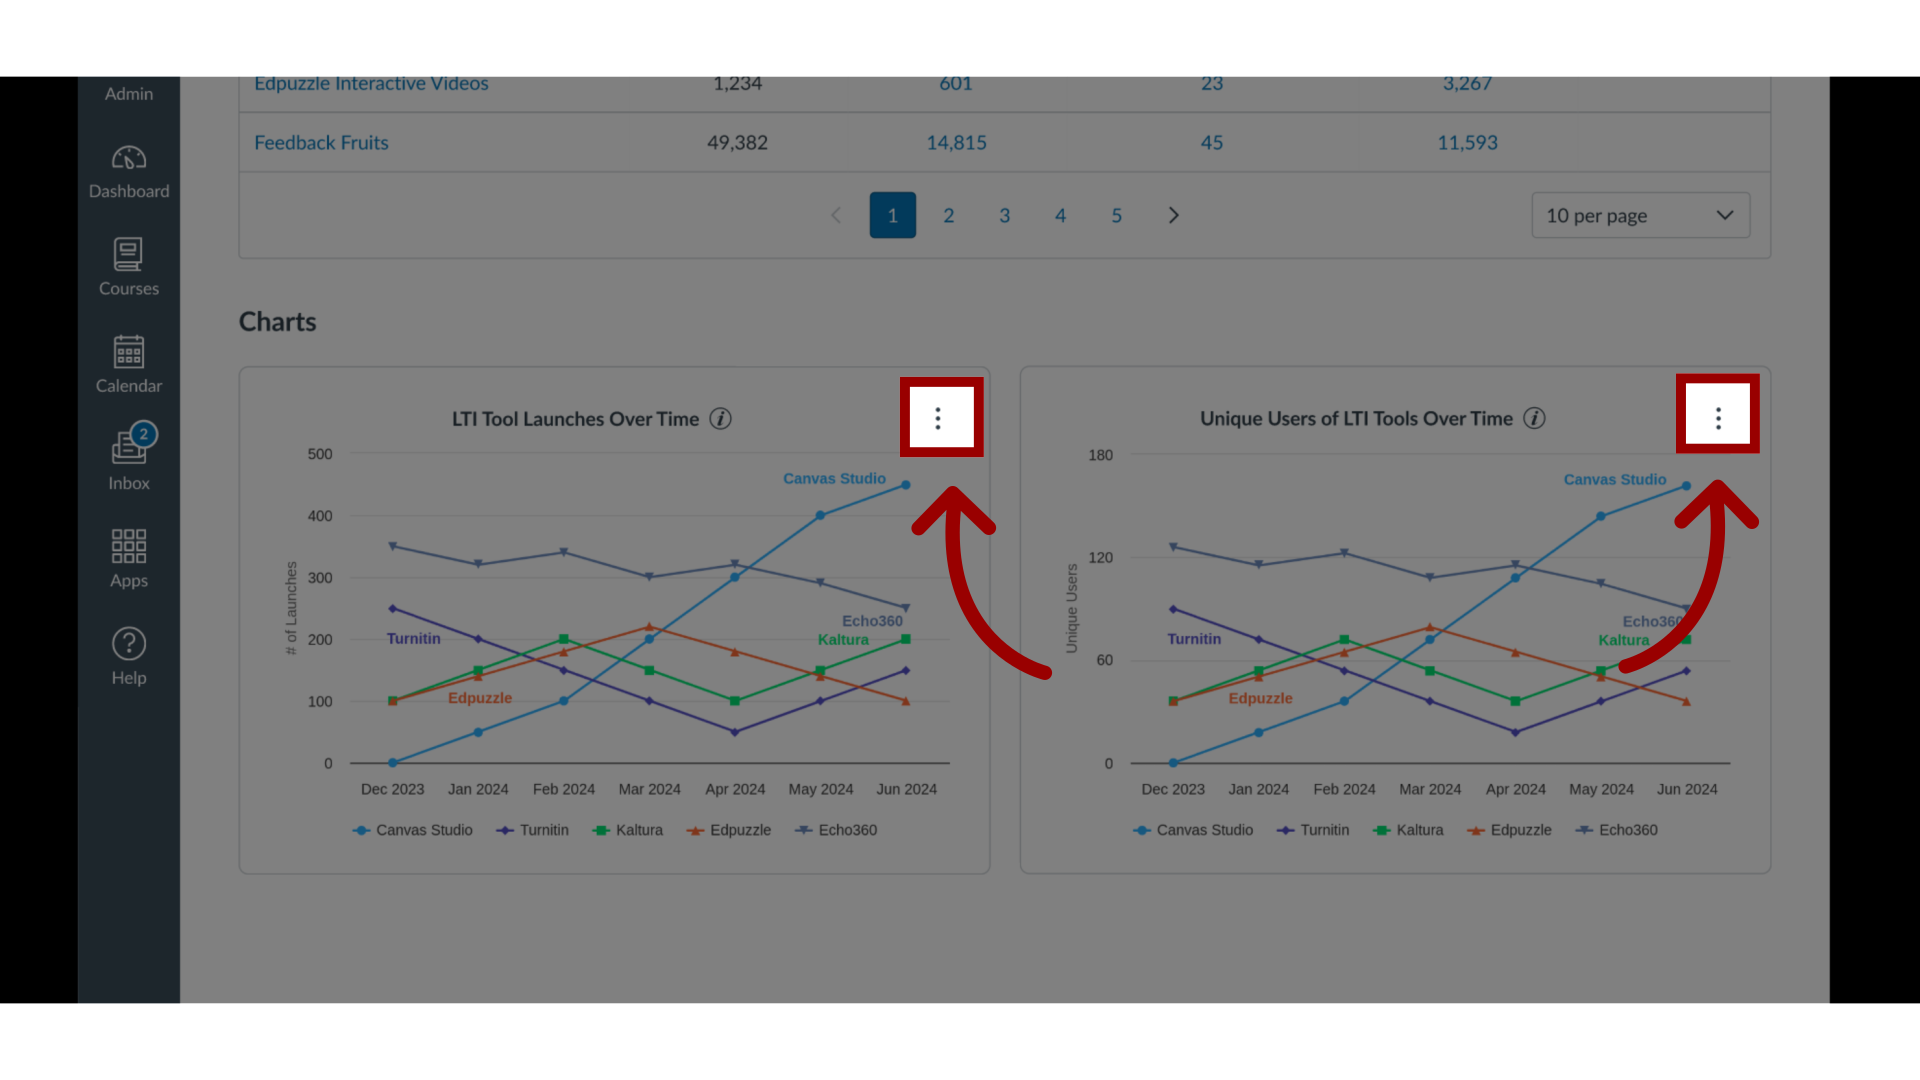Open the Admin sidebar item
The width and height of the screenshot is (1920, 1080).
[129, 93]
